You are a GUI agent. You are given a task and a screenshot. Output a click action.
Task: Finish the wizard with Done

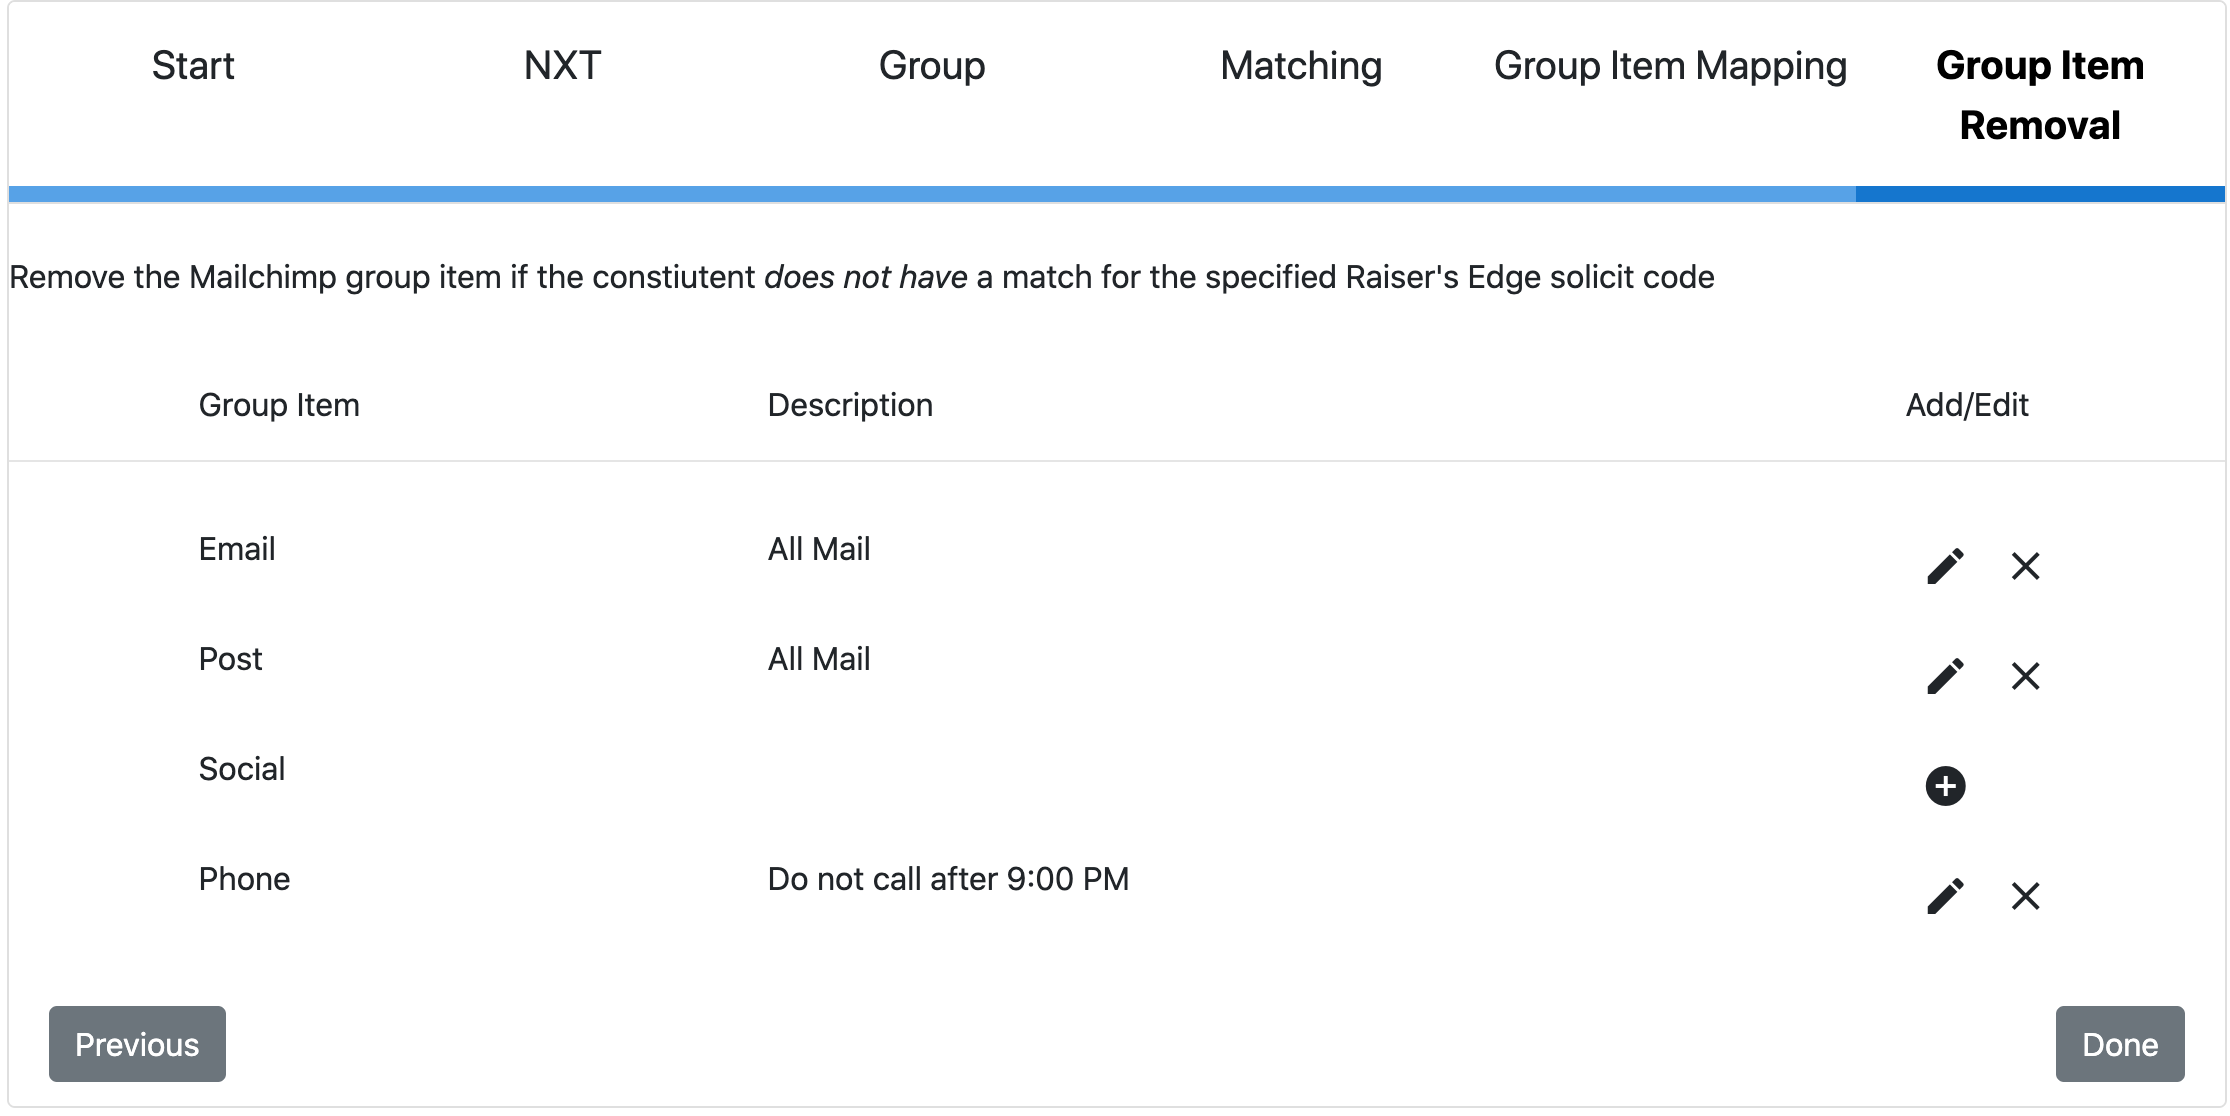[2120, 1044]
